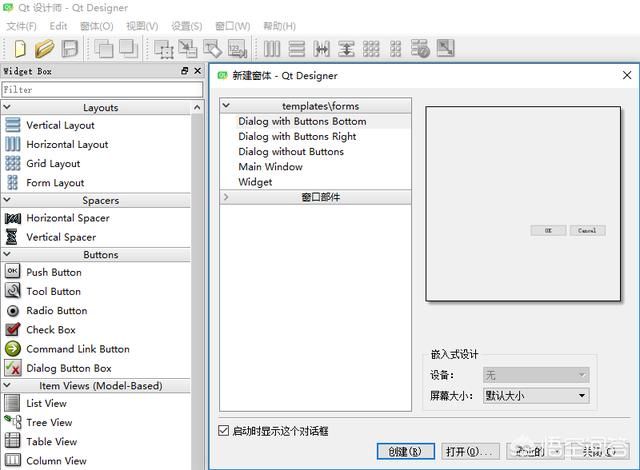Select Check Box widget in Widget Box
The image size is (640, 470).
tap(50, 330)
